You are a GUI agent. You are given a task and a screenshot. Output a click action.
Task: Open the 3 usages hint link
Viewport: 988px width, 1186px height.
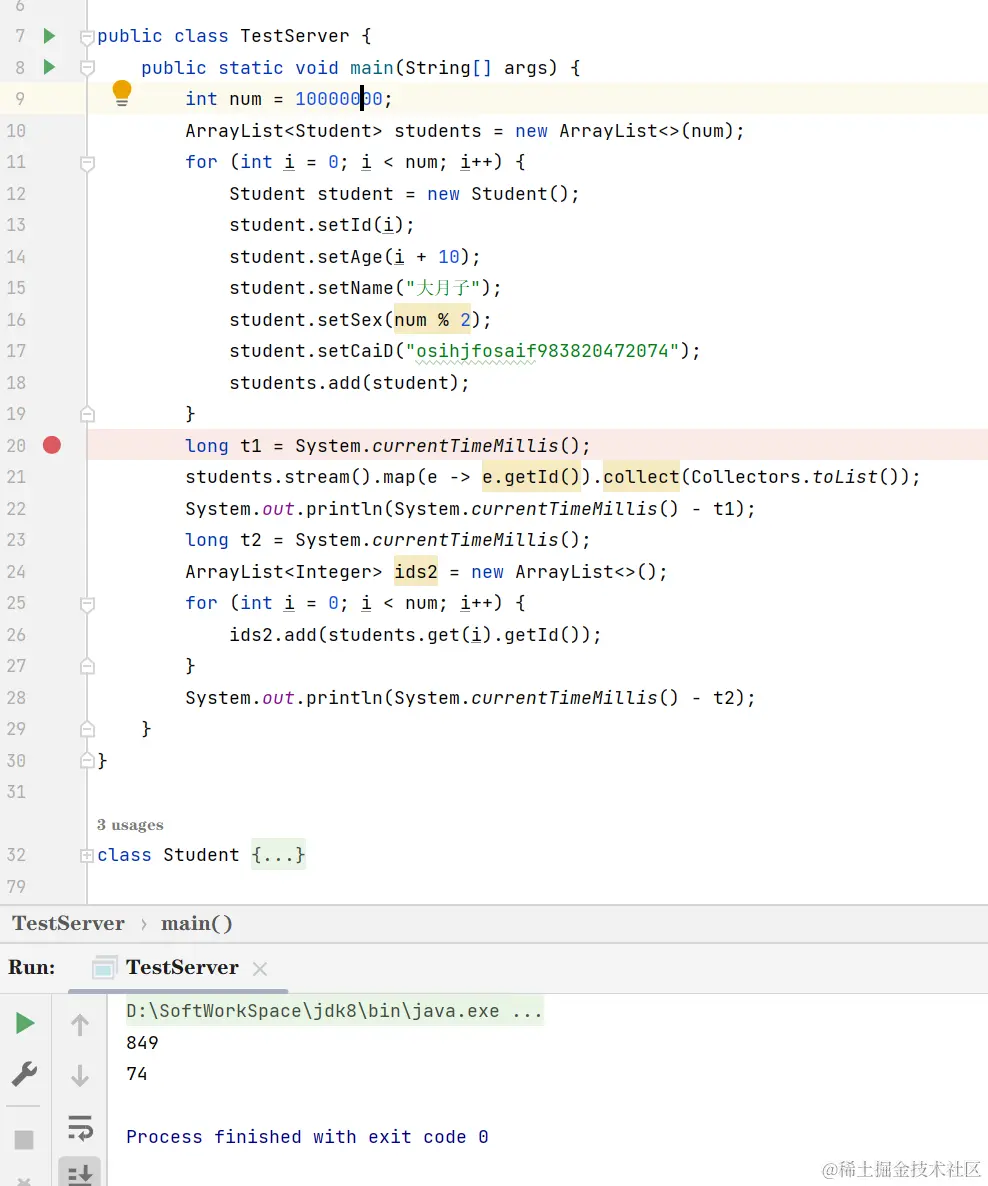pos(130,825)
